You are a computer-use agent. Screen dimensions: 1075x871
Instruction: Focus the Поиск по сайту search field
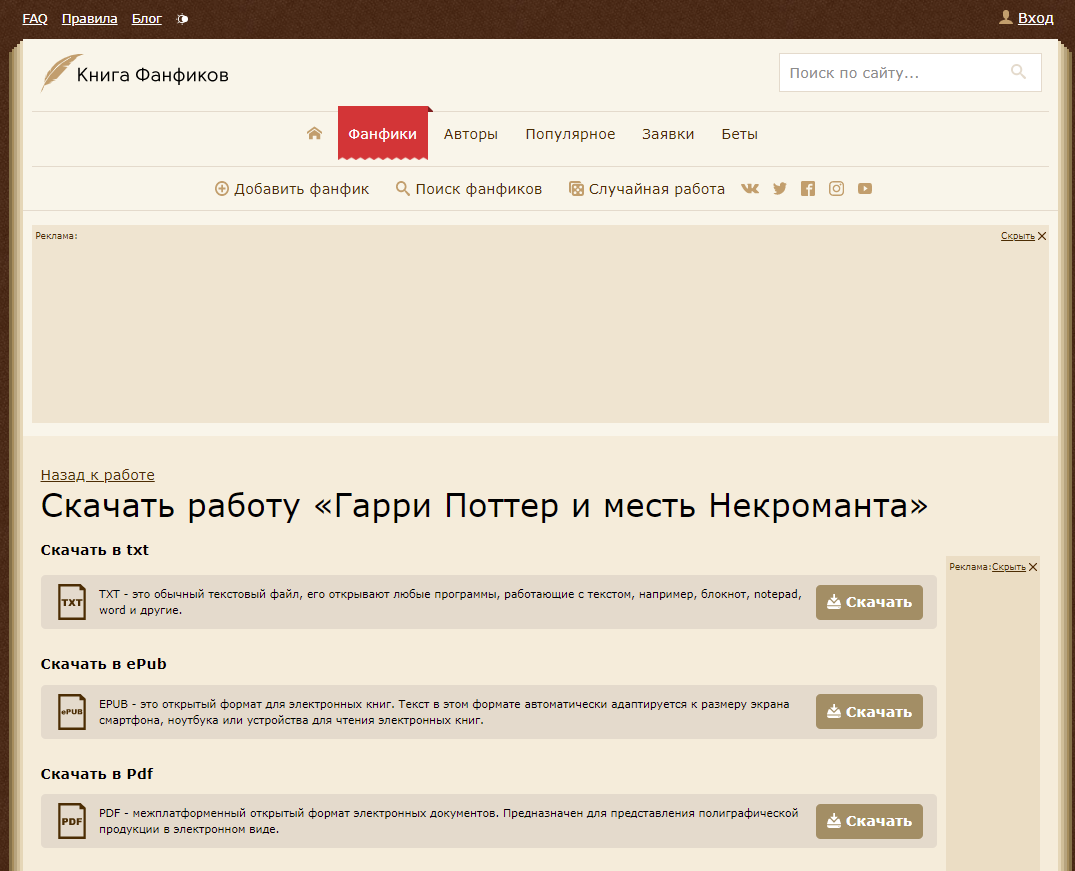910,73
